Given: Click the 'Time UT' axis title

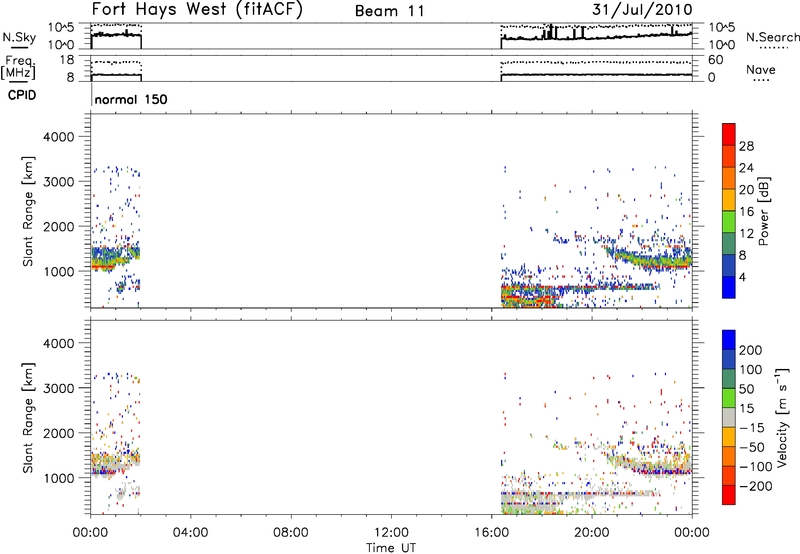Looking at the screenshot, I should point(391,548).
